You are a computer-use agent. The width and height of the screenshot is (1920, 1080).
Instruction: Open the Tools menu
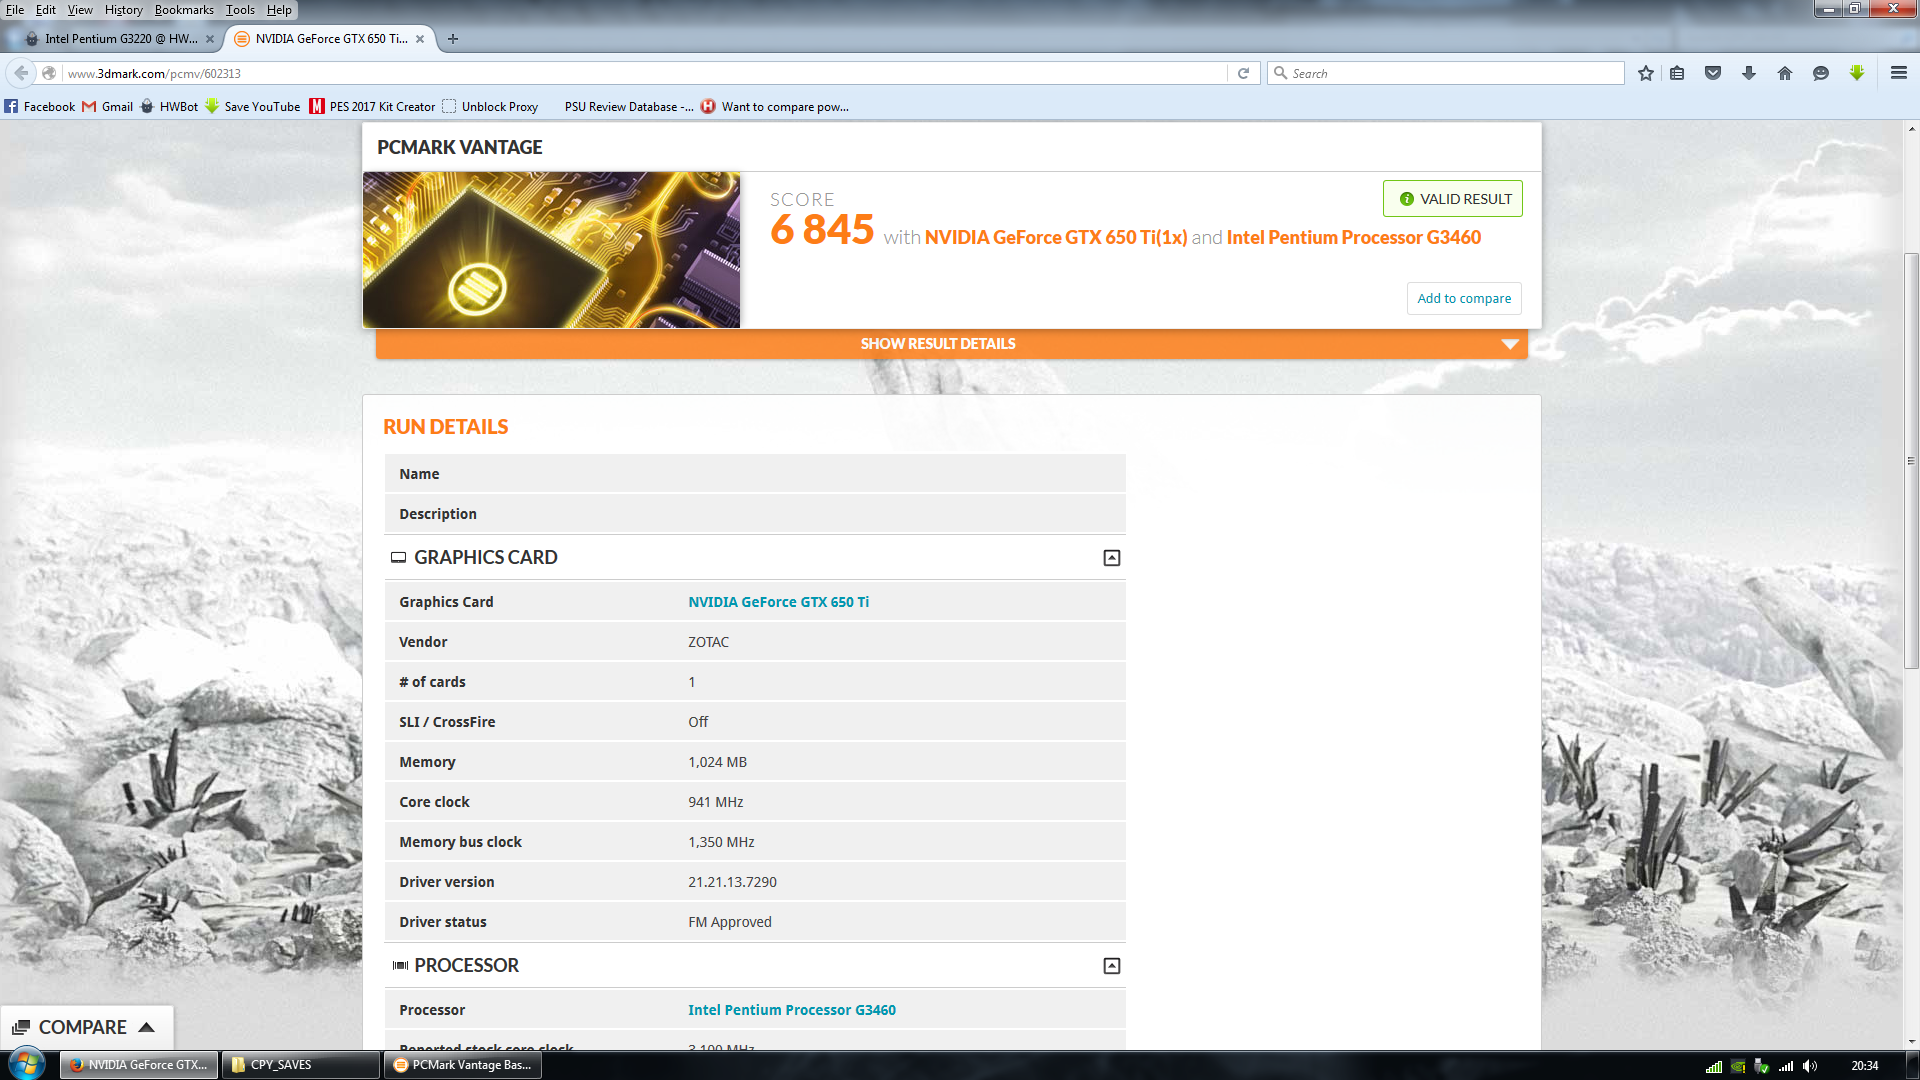(x=240, y=10)
